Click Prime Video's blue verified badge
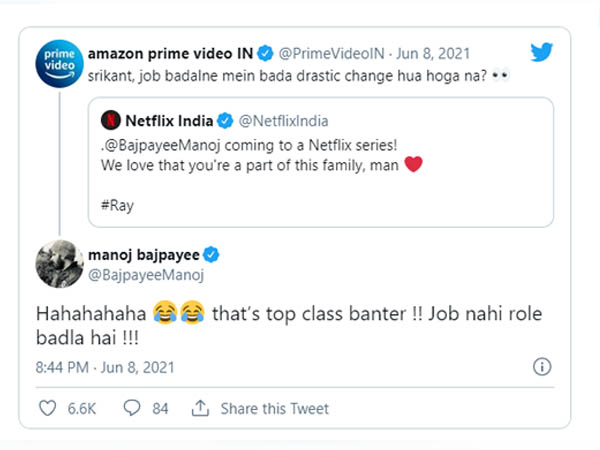This screenshot has width=600, height=450. (x=264, y=52)
